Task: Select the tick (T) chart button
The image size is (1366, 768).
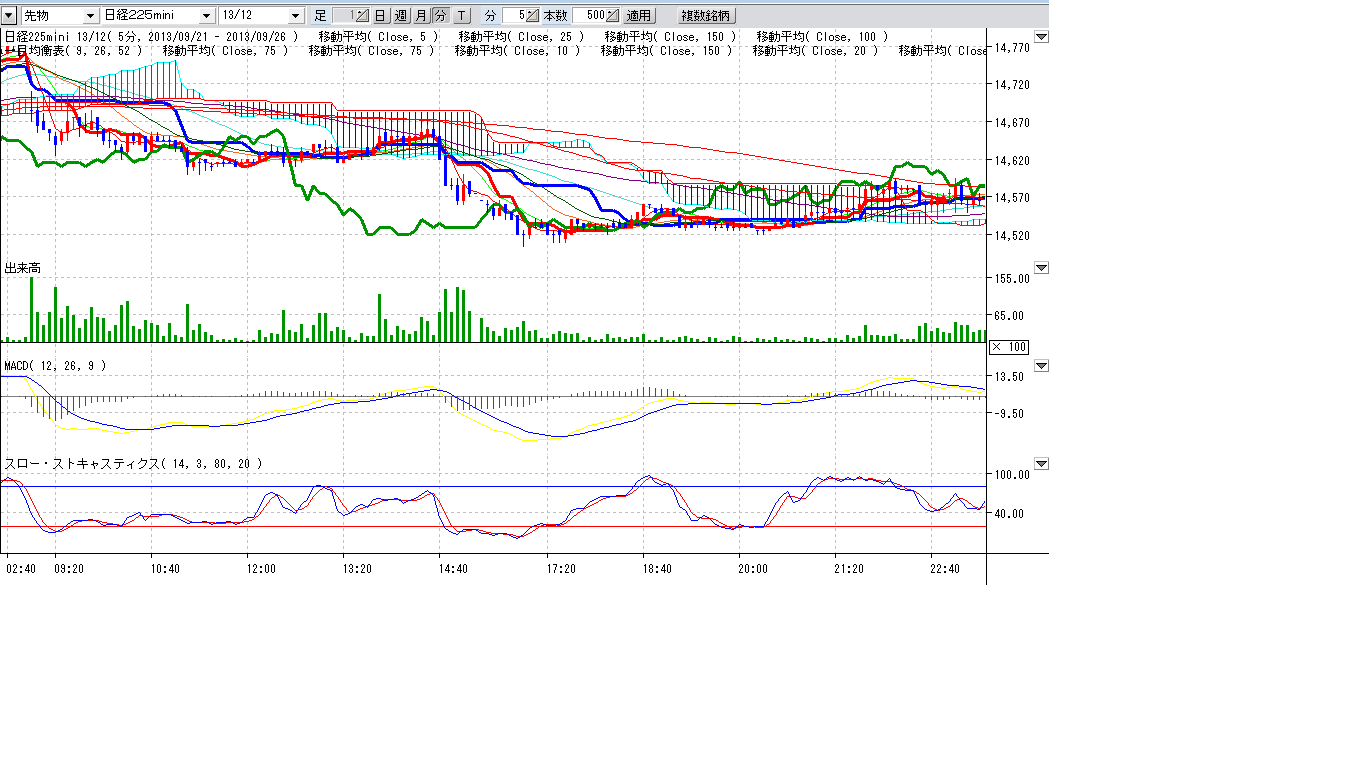Action: pyautogui.click(x=461, y=16)
